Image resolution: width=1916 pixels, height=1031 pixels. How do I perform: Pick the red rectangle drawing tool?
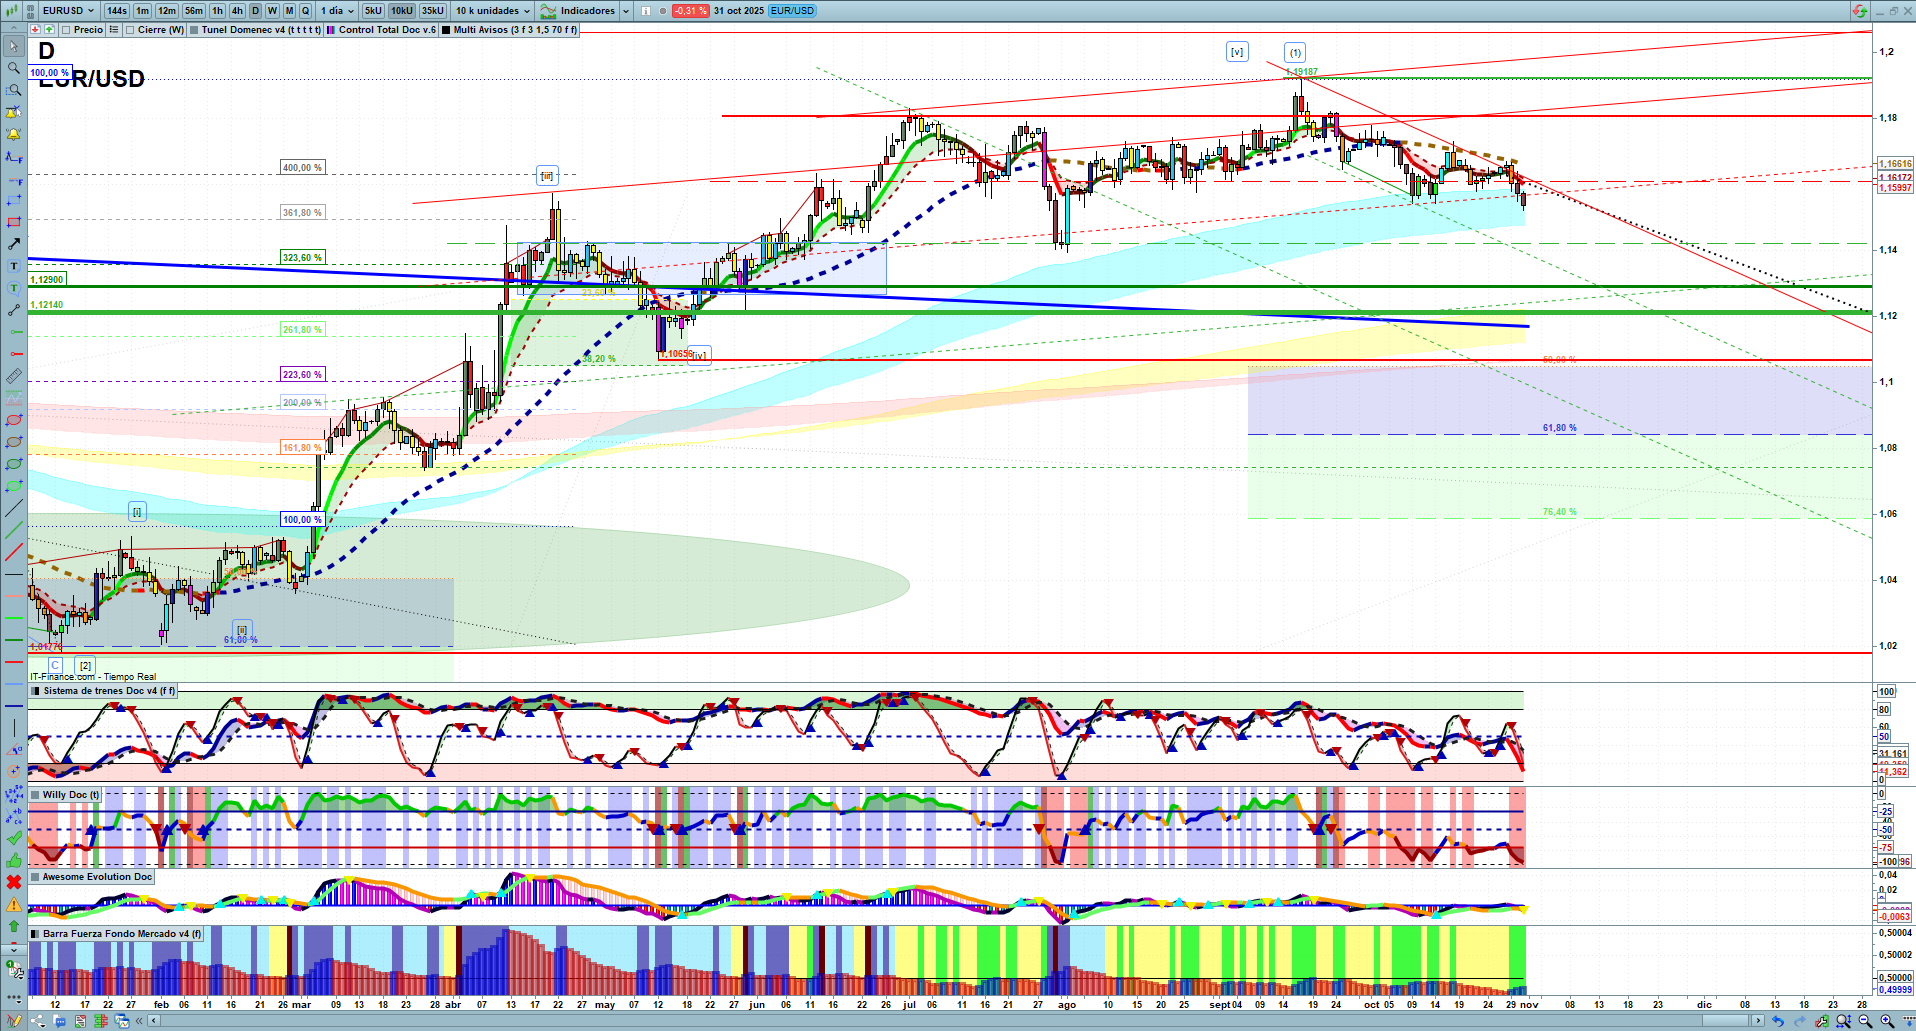14,222
